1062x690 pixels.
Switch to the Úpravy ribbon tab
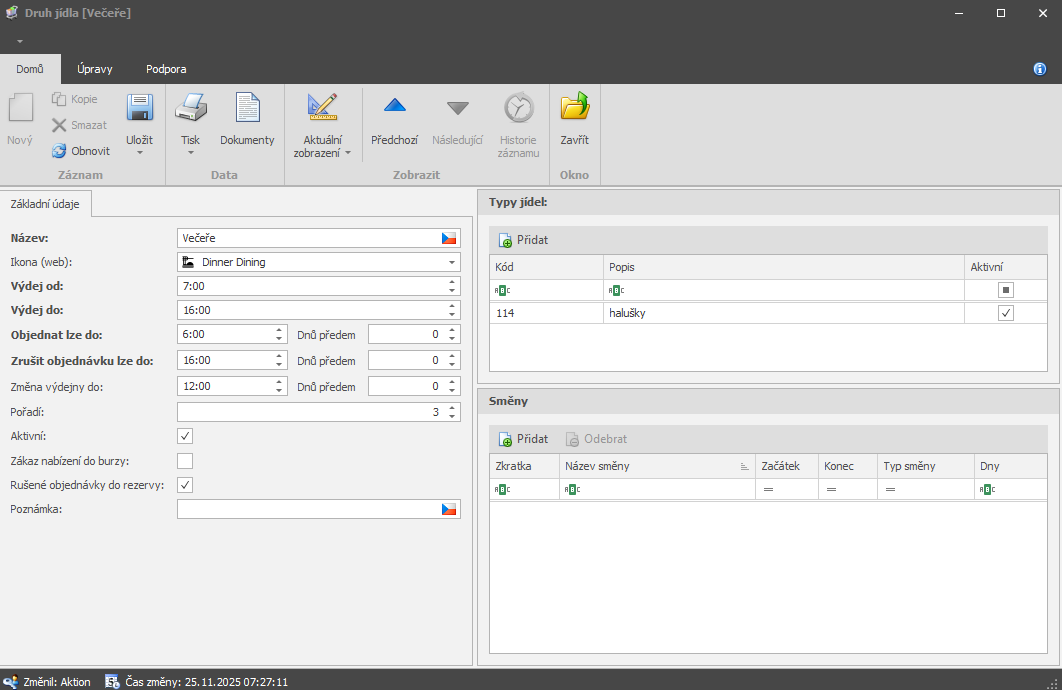click(x=94, y=69)
